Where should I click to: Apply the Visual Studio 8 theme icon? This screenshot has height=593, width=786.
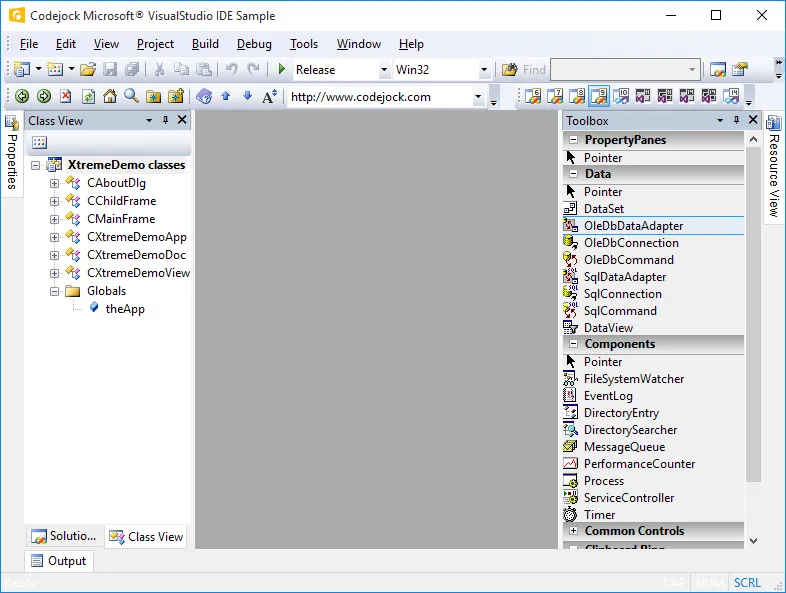click(577, 96)
